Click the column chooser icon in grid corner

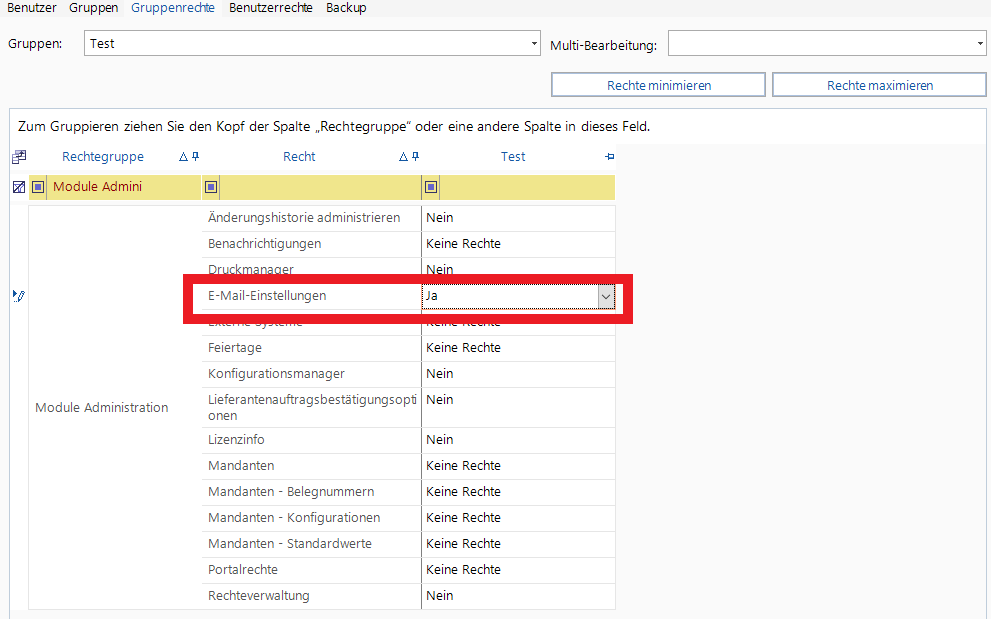point(18,157)
